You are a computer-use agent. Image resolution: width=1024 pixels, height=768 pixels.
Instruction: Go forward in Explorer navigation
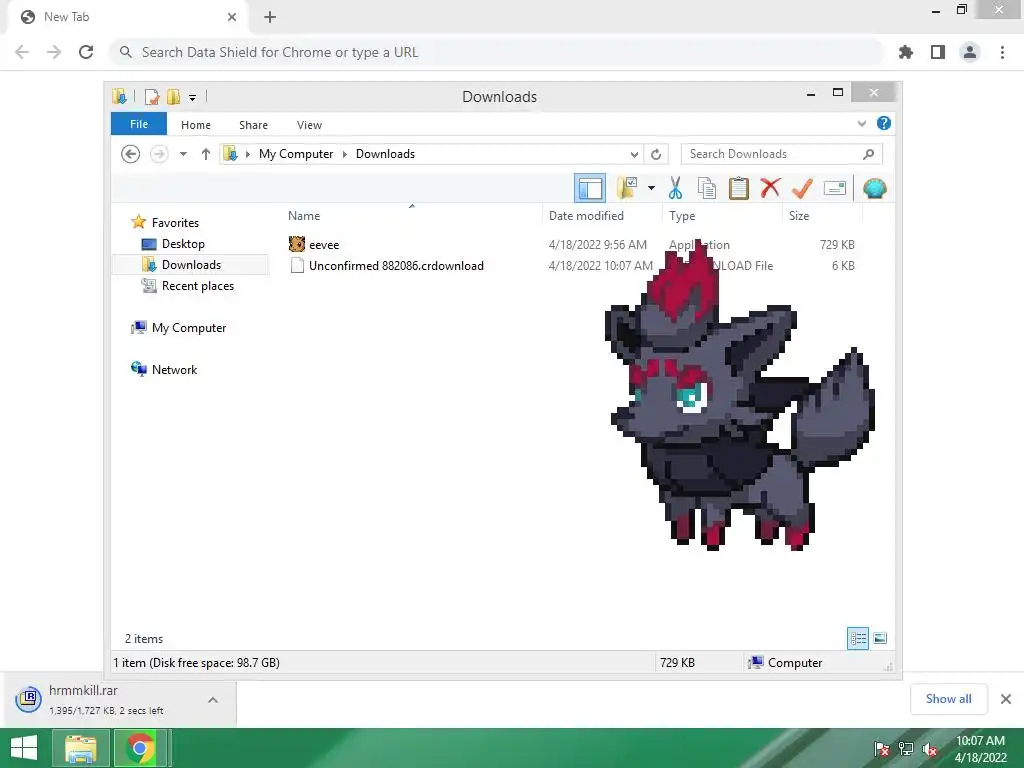point(159,154)
